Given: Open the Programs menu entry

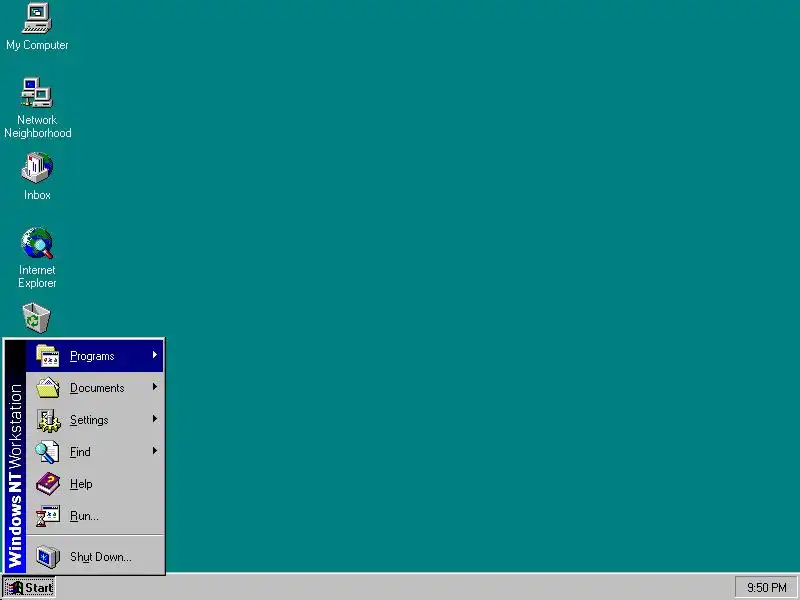Looking at the screenshot, I should (x=95, y=356).
